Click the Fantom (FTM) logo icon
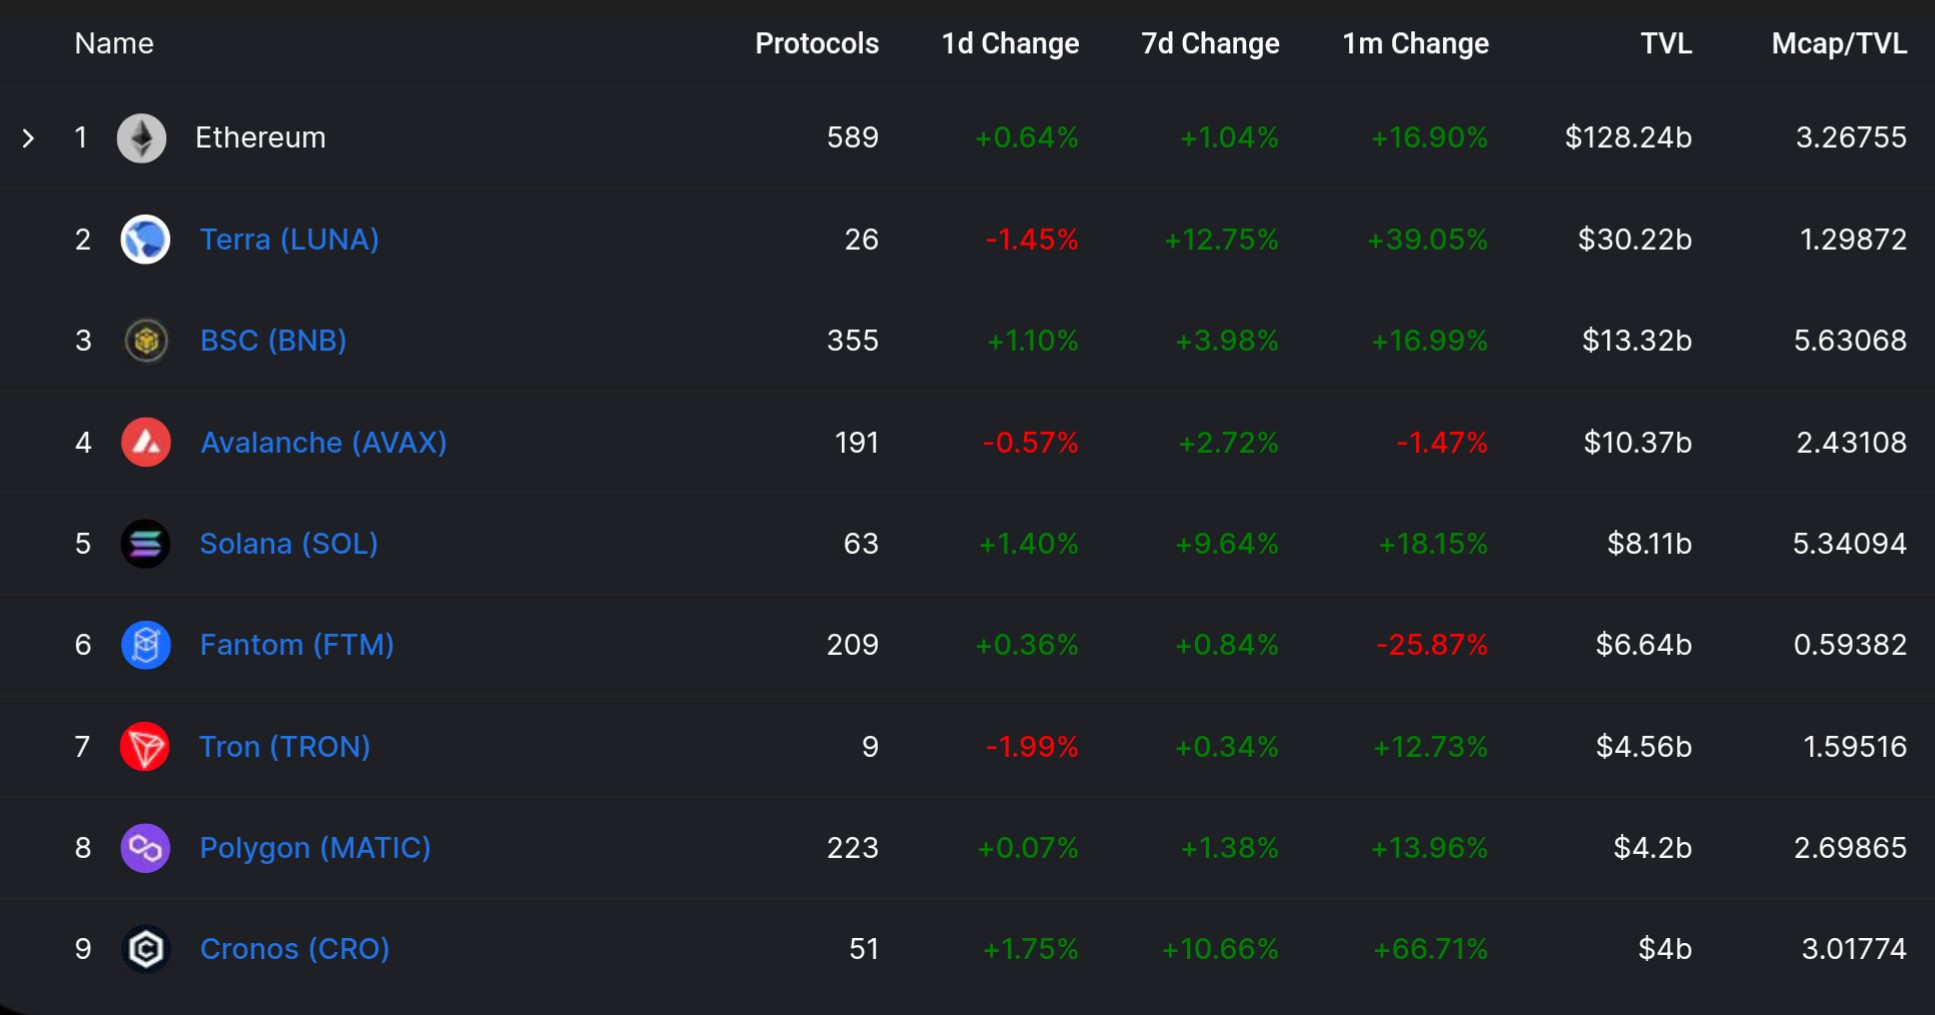 (x=146, y=645)
